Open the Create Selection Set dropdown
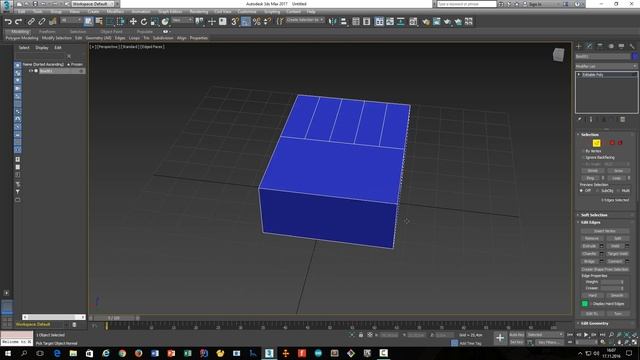The width and height of the screenshot is (640, 360). pos(305,20)
